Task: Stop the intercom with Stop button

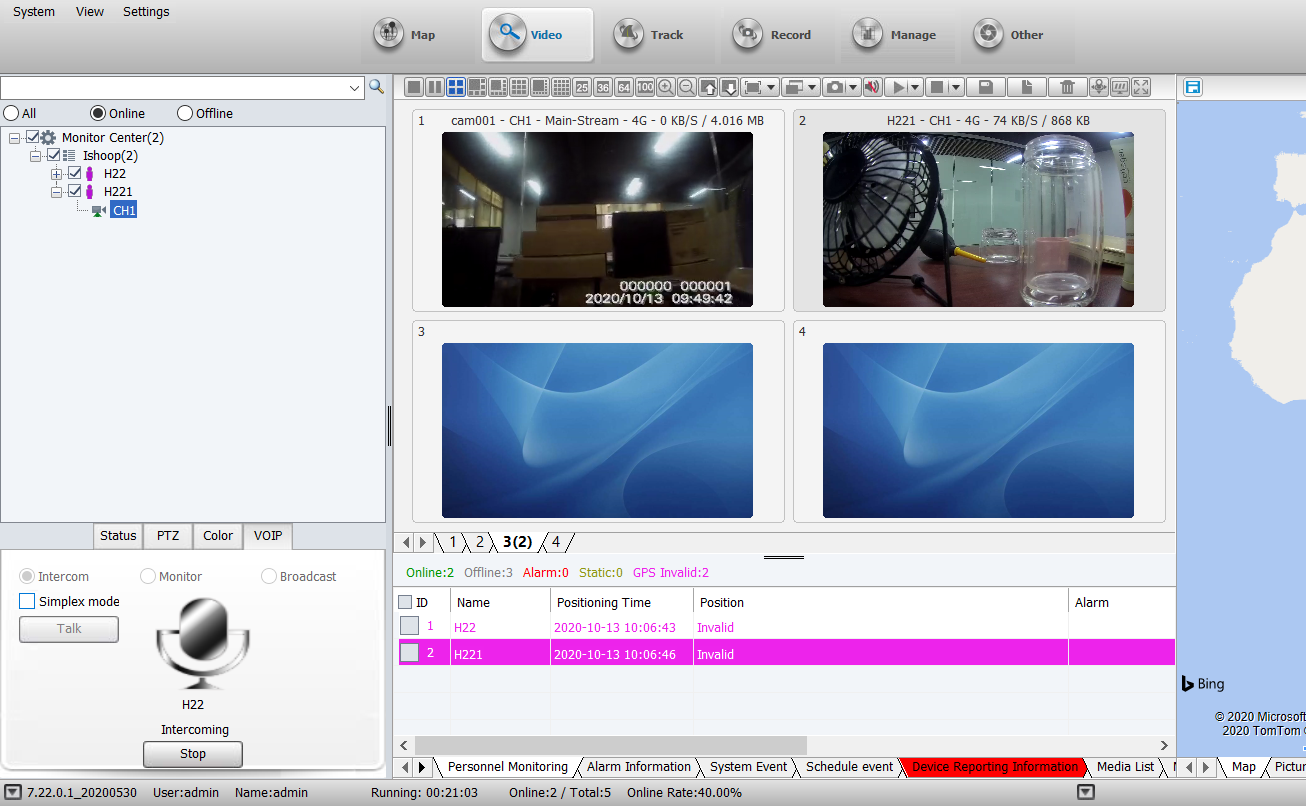Action: 193,754
